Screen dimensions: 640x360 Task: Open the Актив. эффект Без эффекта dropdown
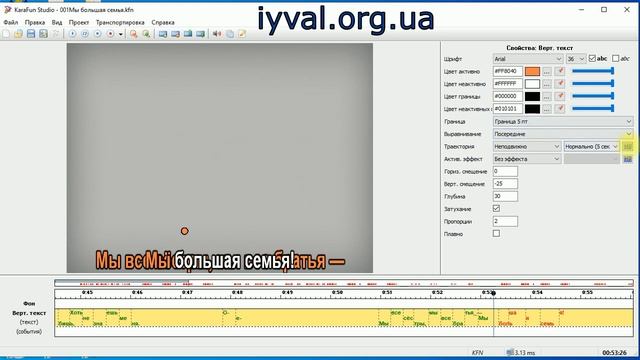click(527, 159)
